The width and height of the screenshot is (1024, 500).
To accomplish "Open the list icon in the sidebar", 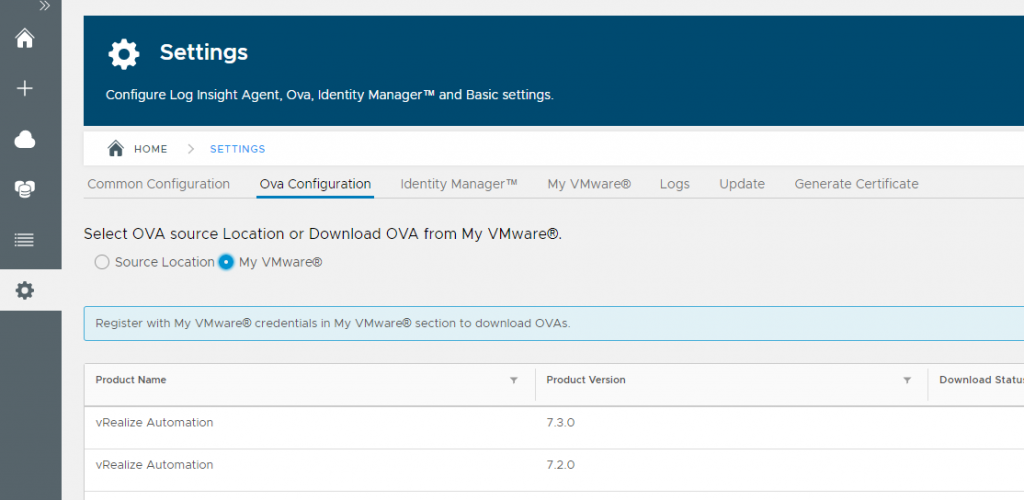I will click(25, 240).
